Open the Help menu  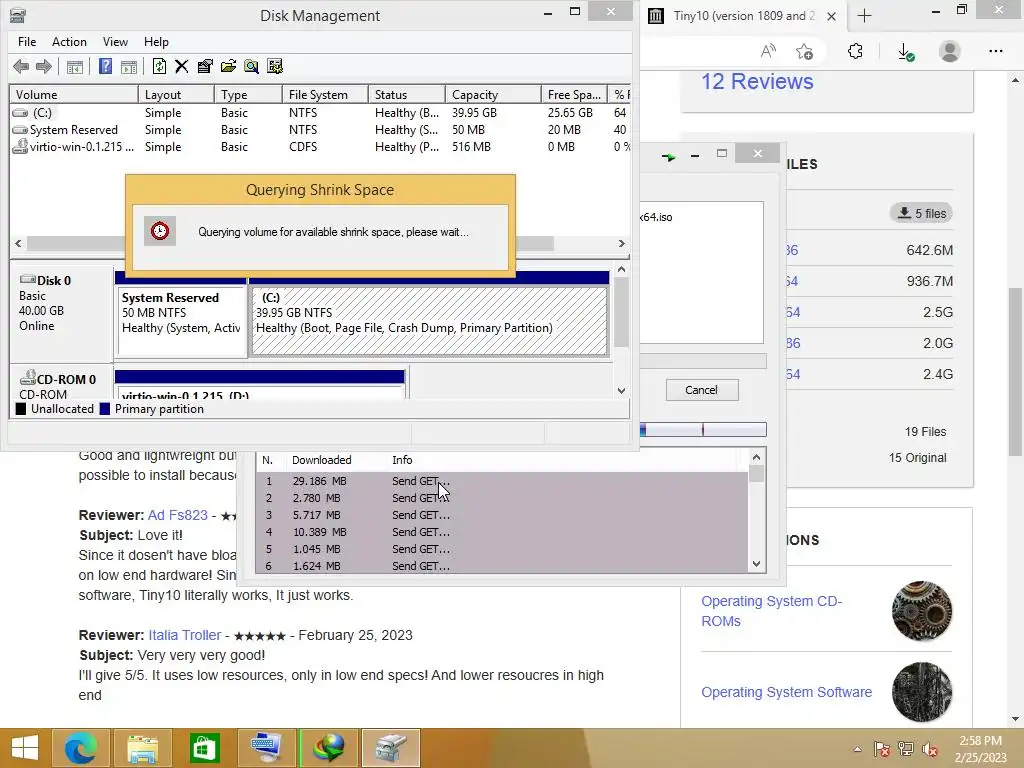tap(156, 42)
